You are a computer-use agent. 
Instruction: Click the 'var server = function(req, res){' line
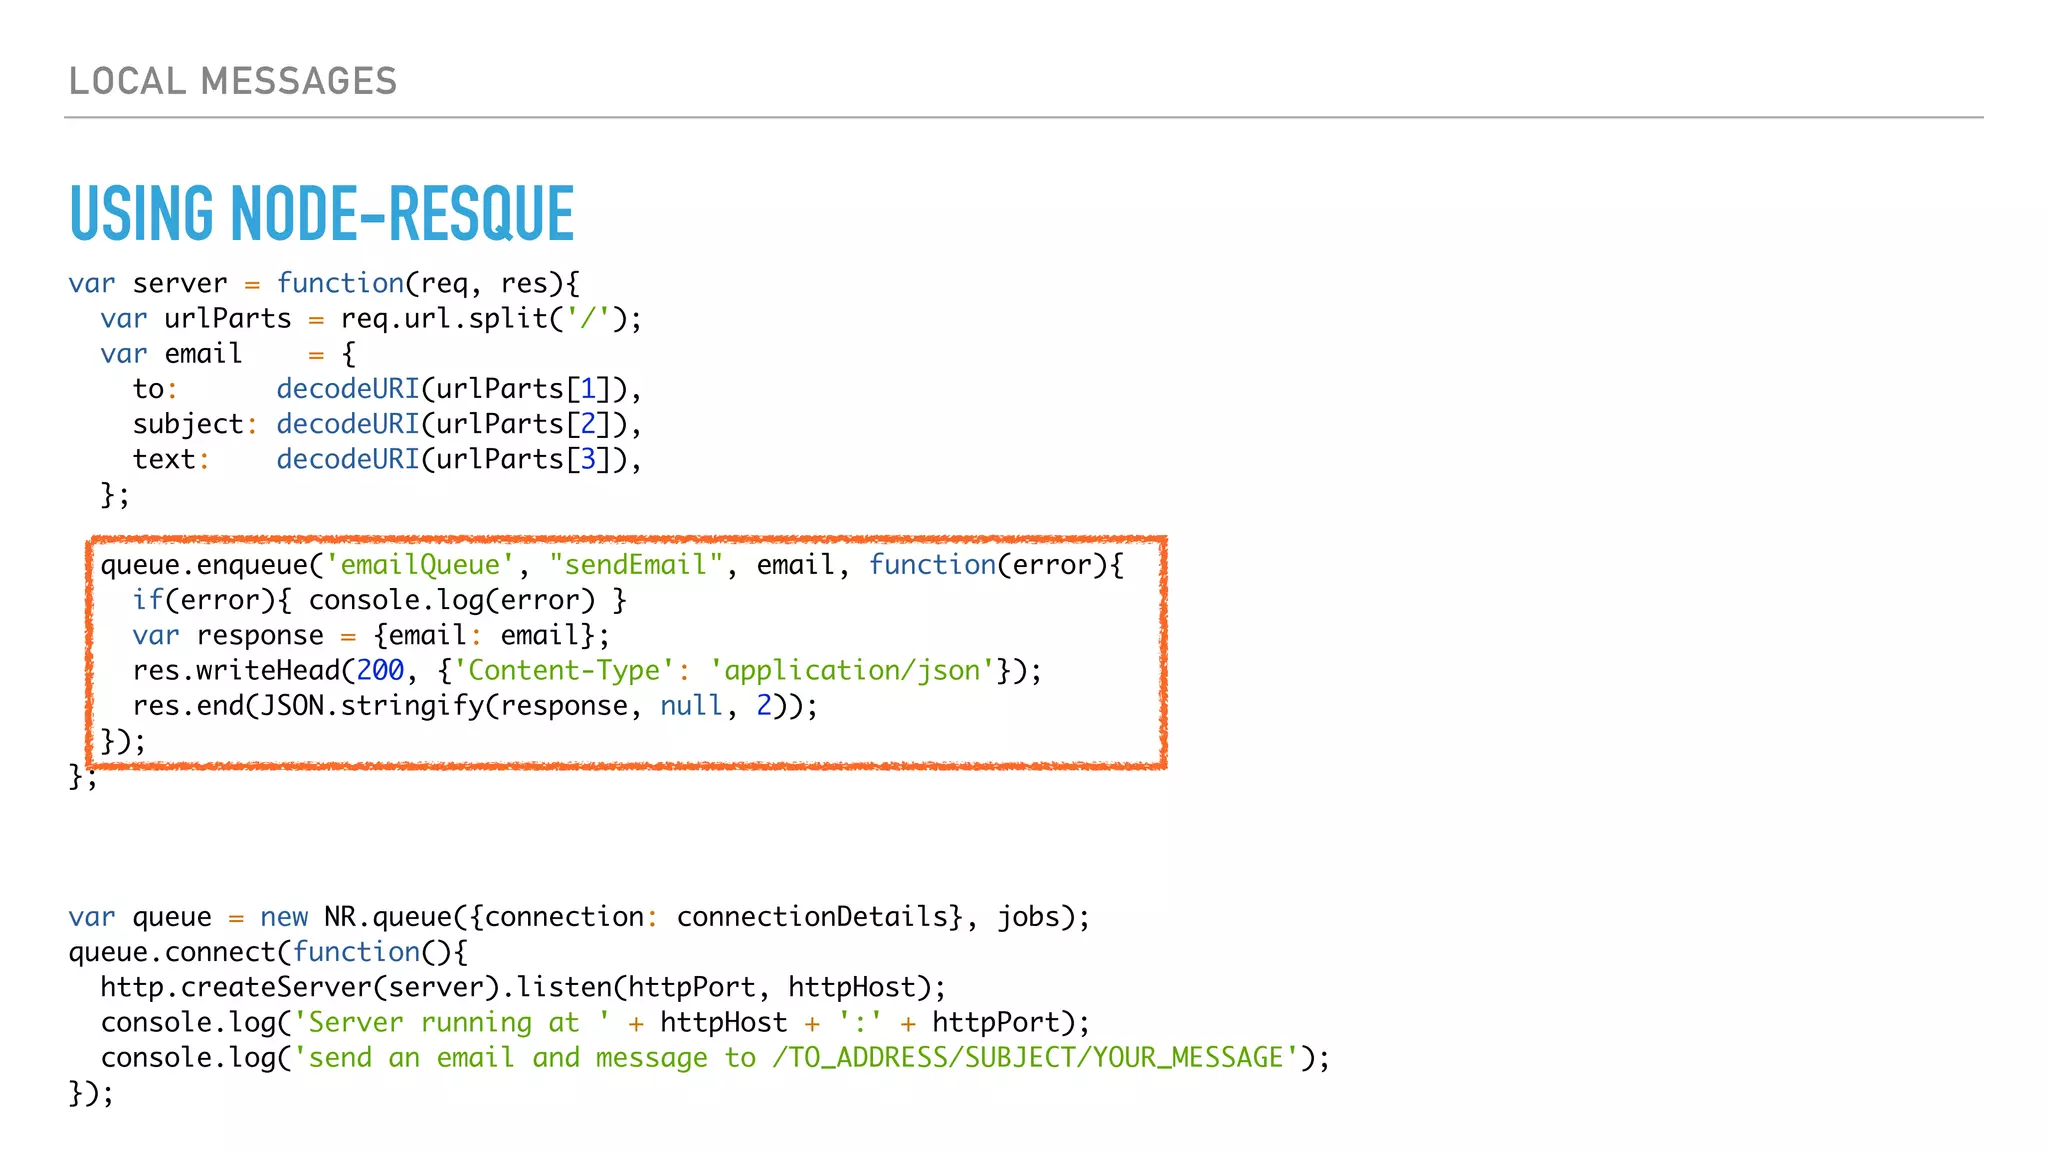323,283
